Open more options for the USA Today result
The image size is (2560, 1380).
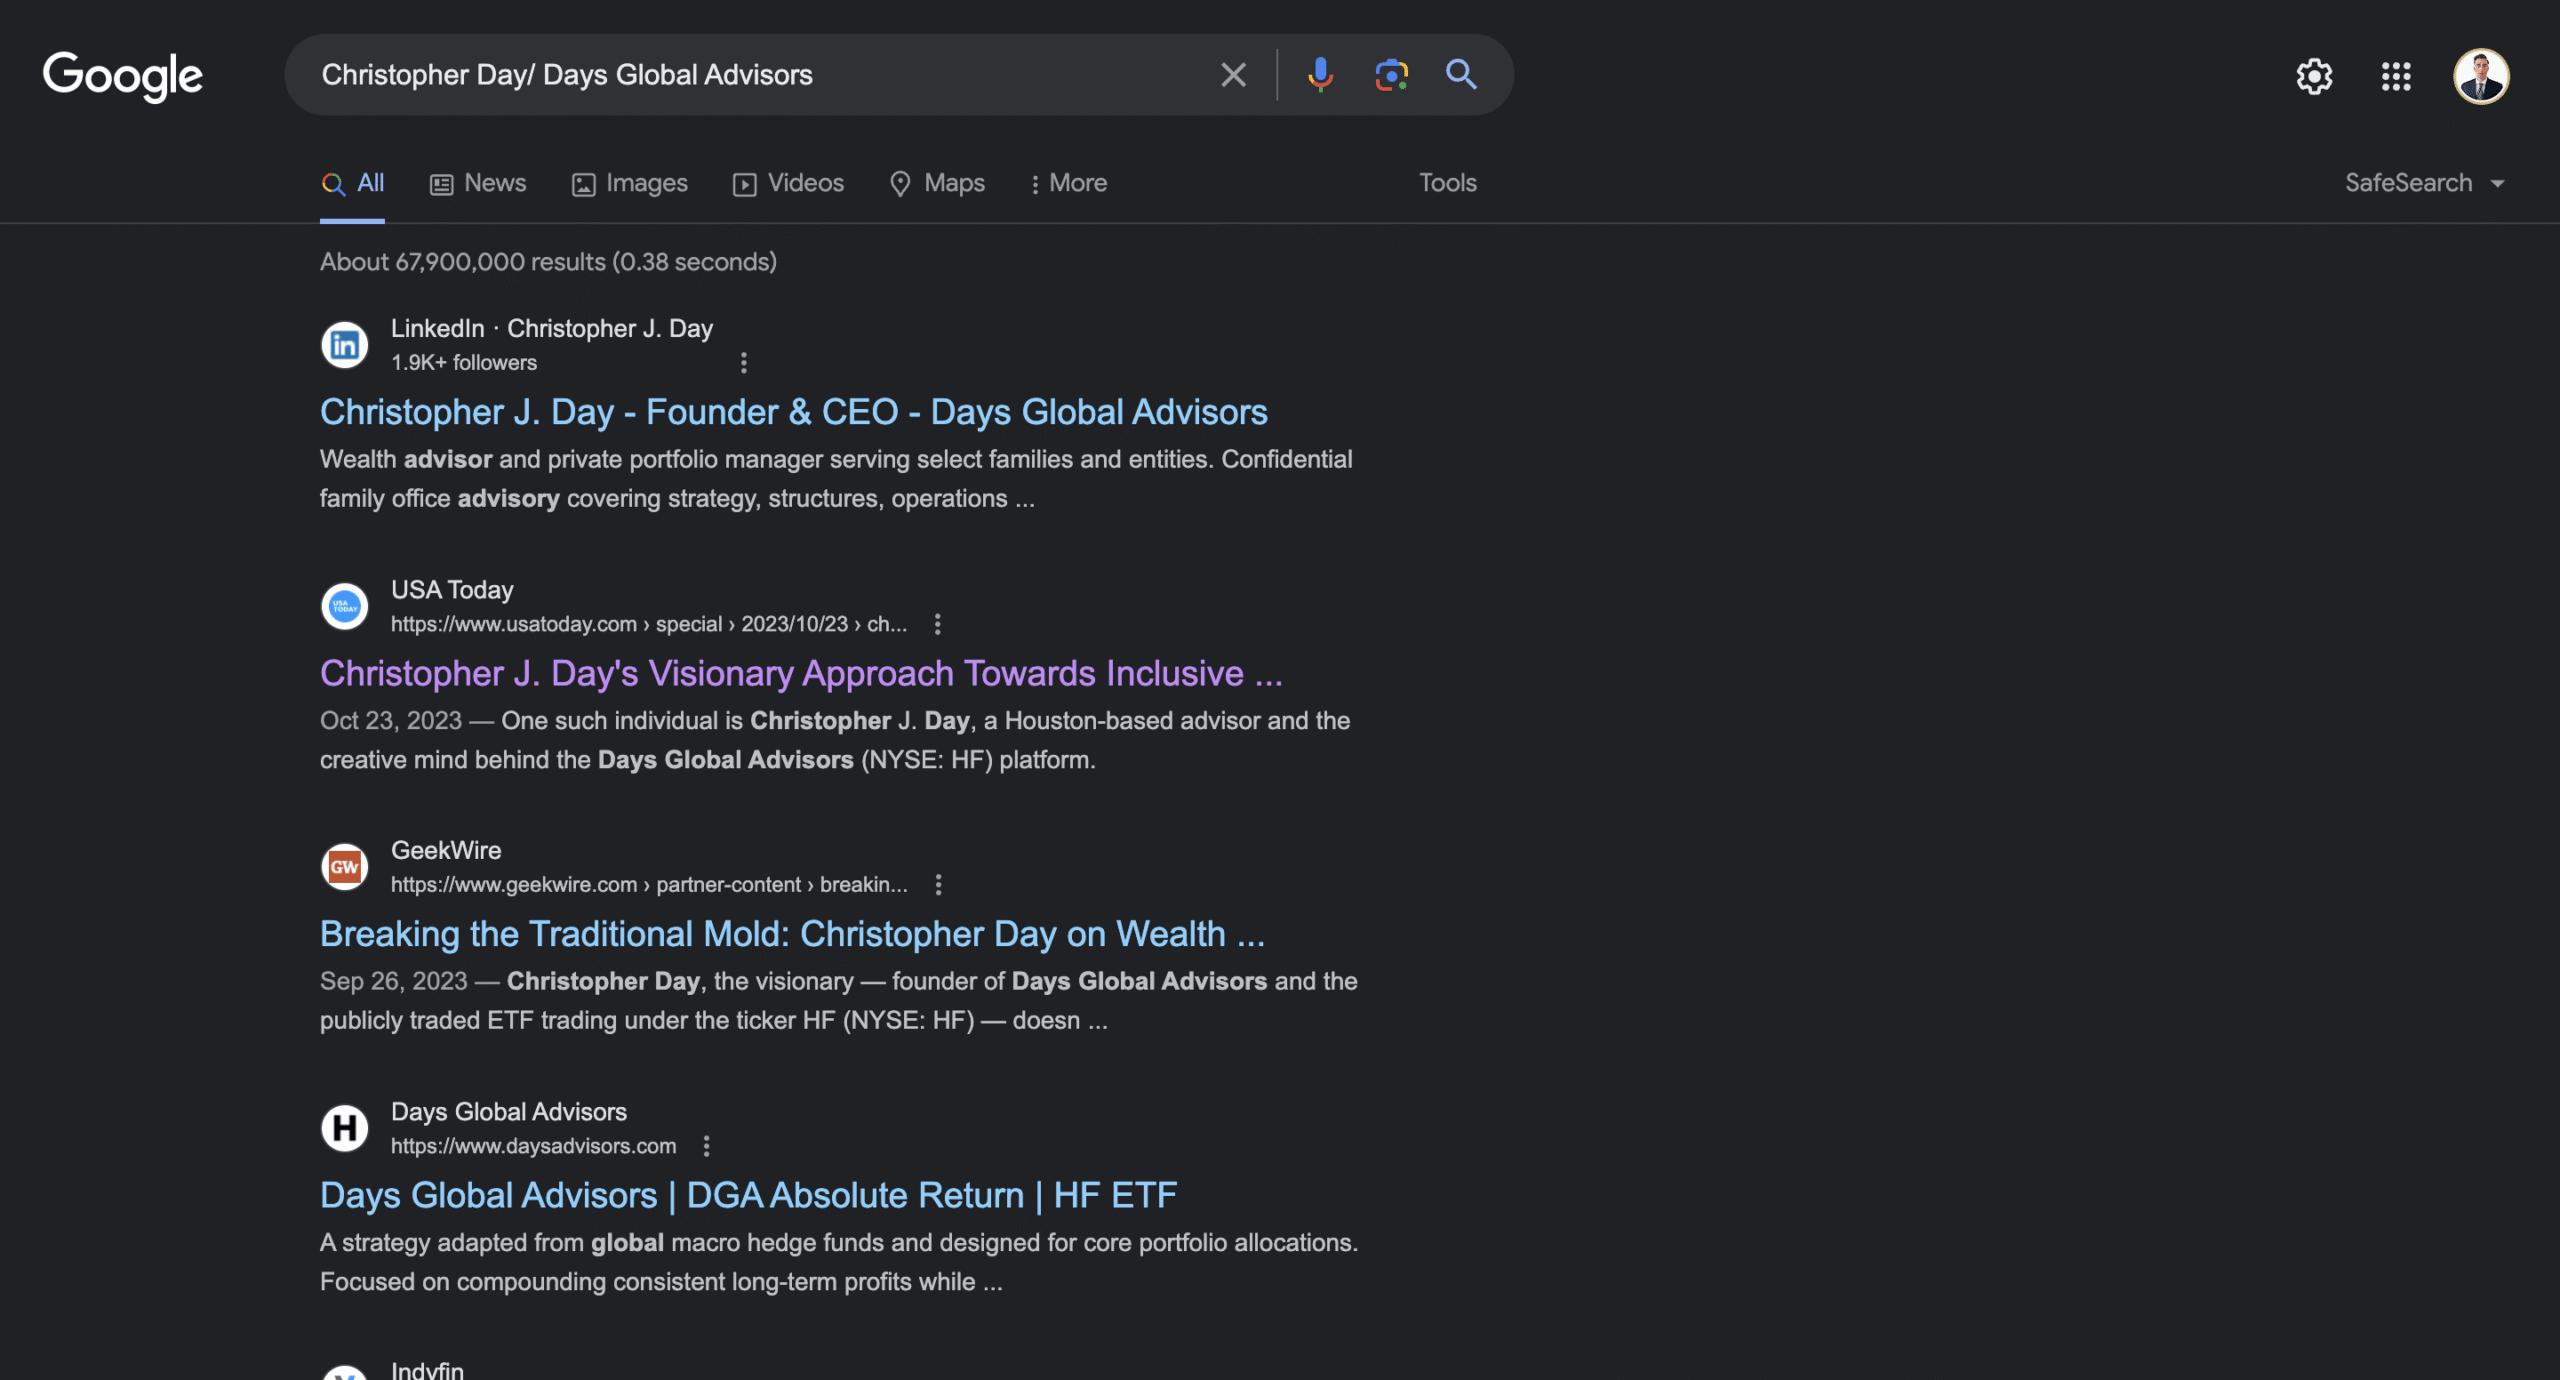tap(937, 624)
